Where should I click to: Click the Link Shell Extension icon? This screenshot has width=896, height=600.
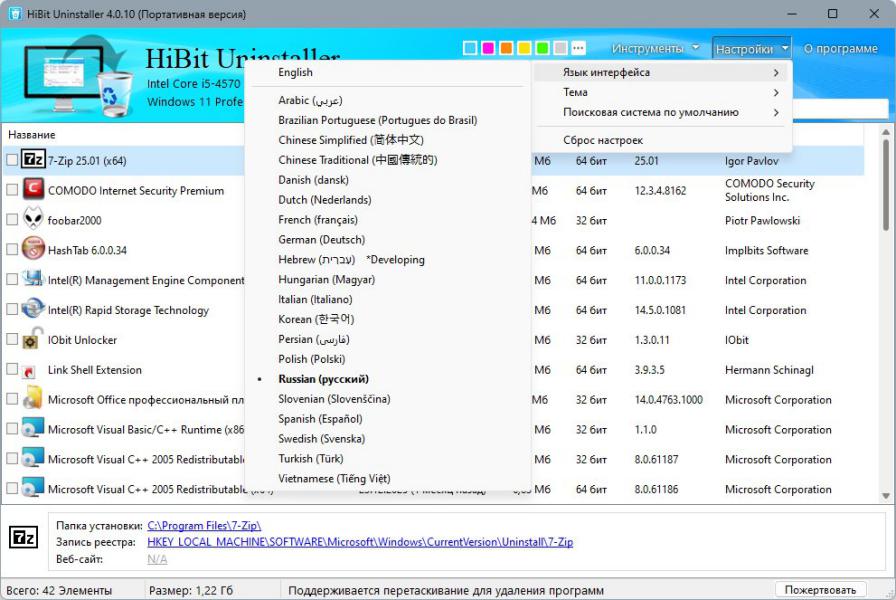coord(34,370)
